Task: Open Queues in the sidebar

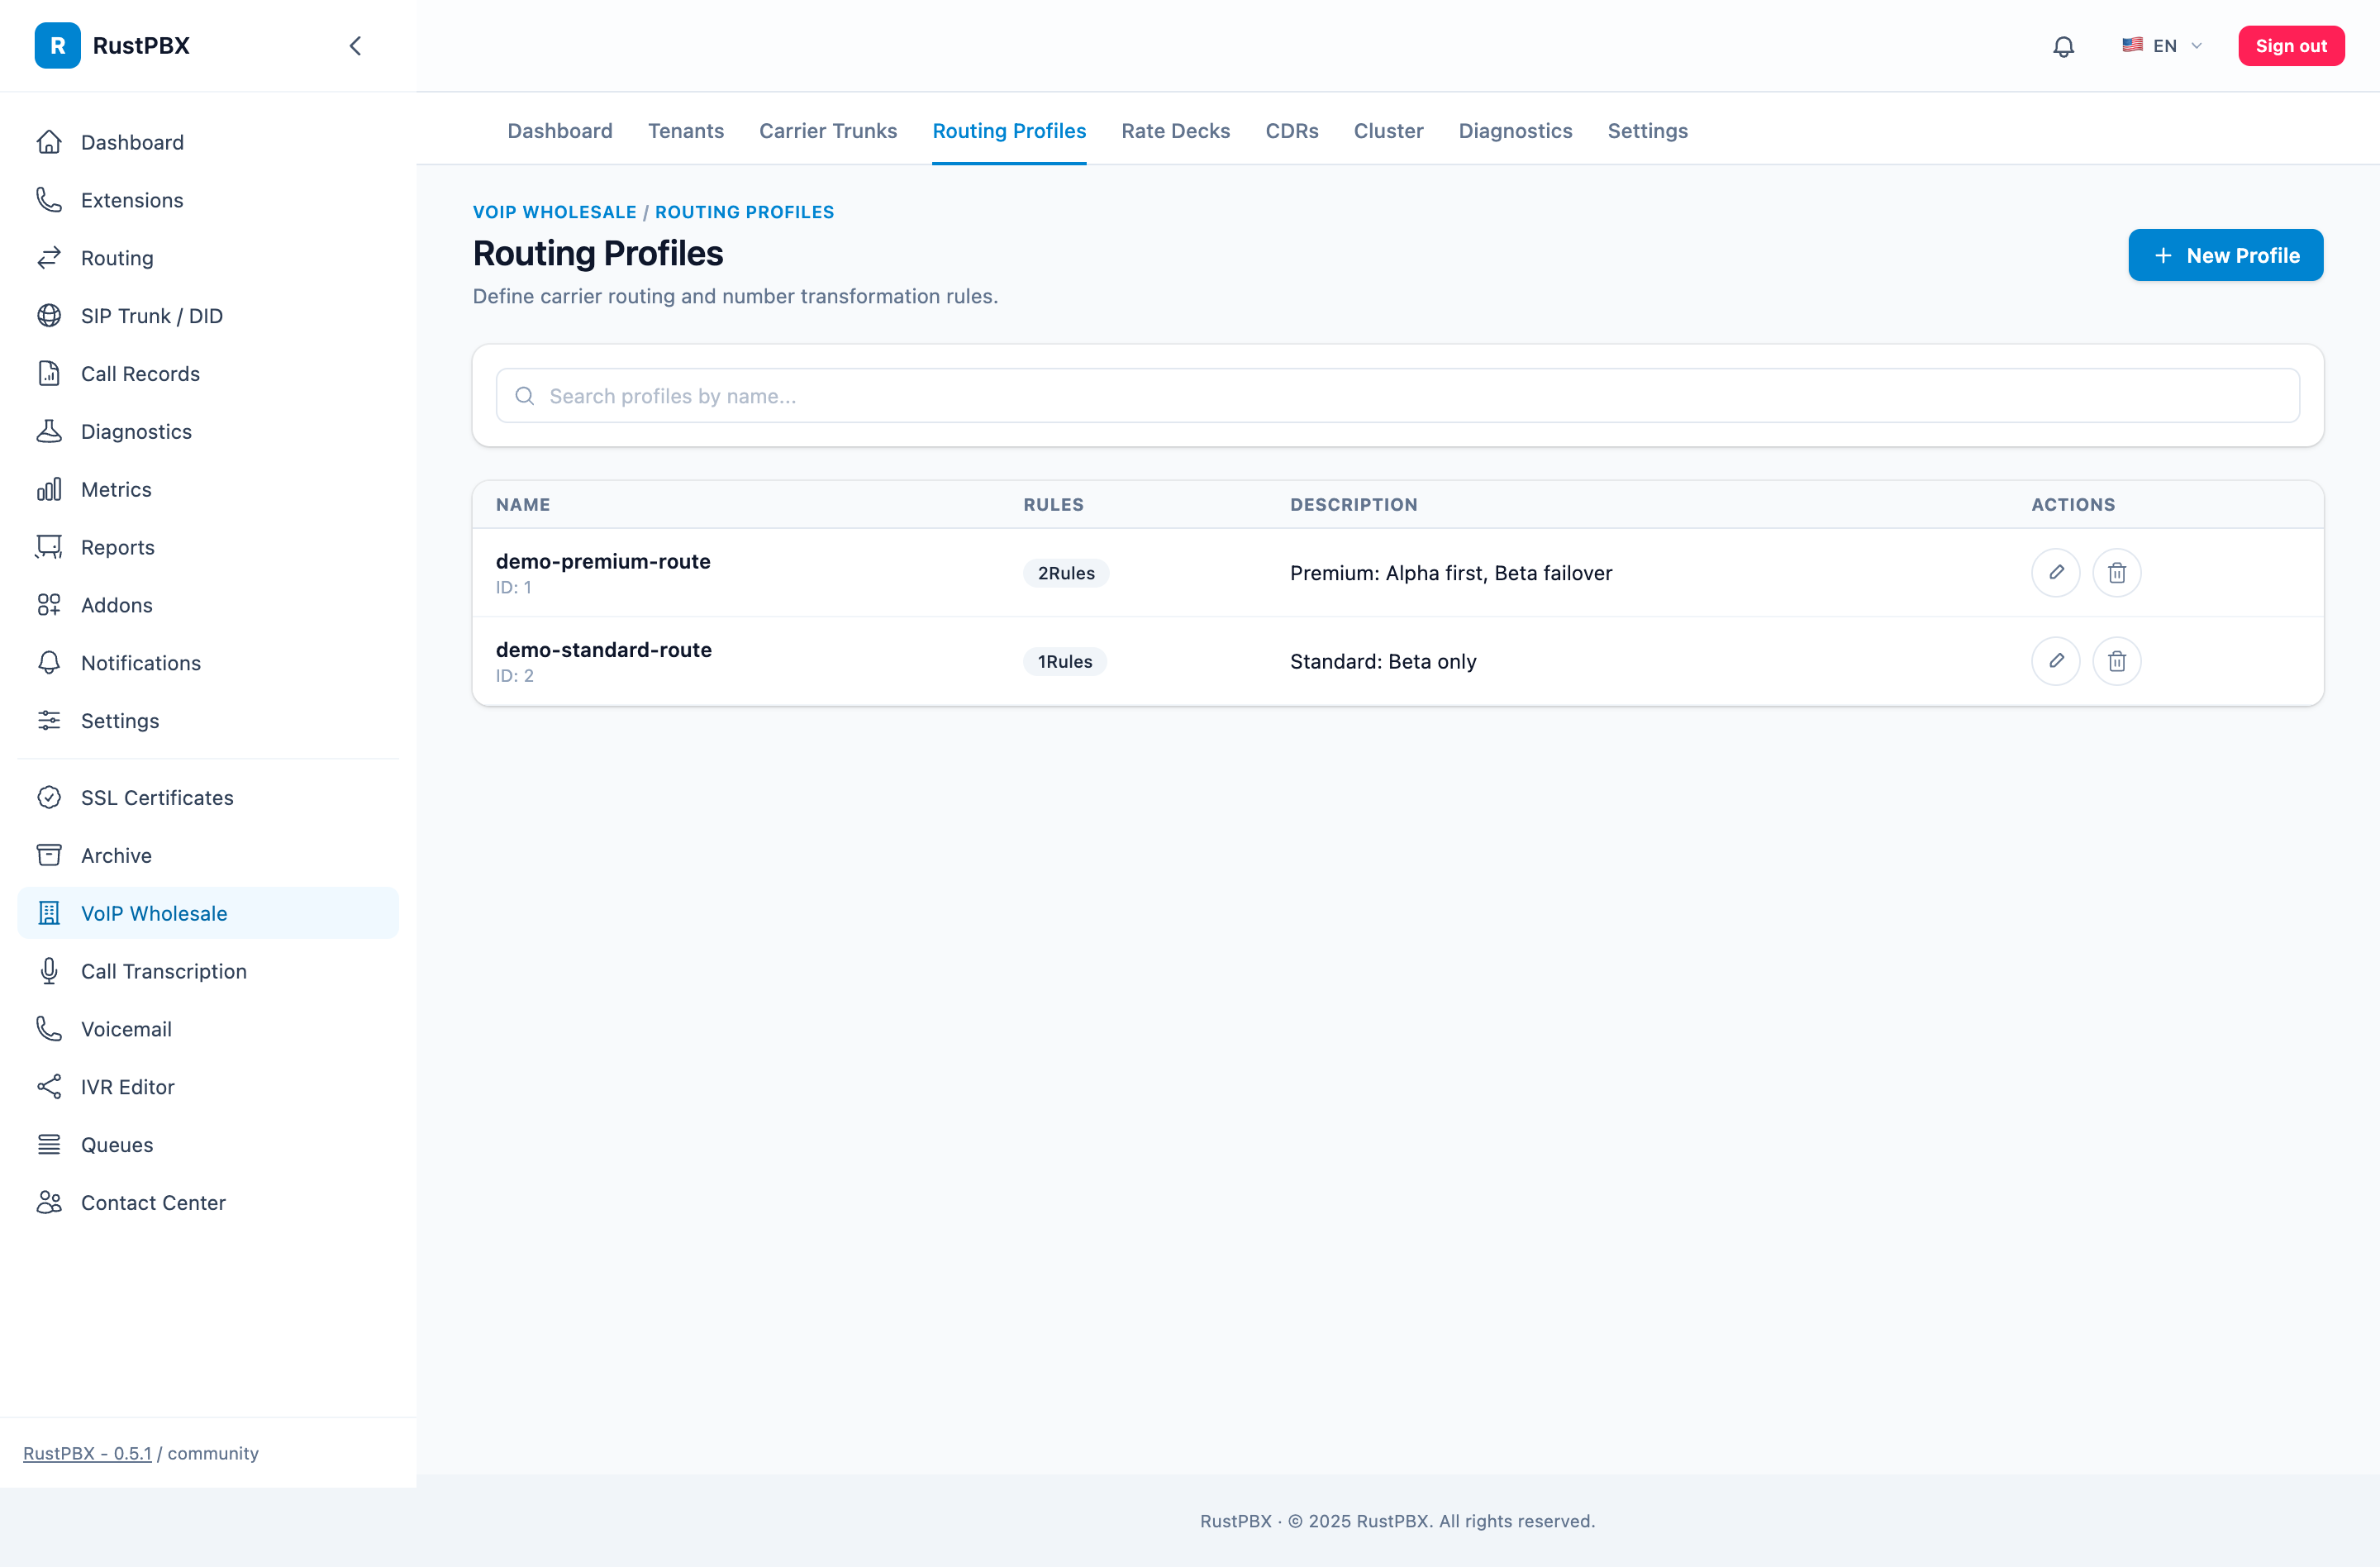Action: (x=208, y=1145)
